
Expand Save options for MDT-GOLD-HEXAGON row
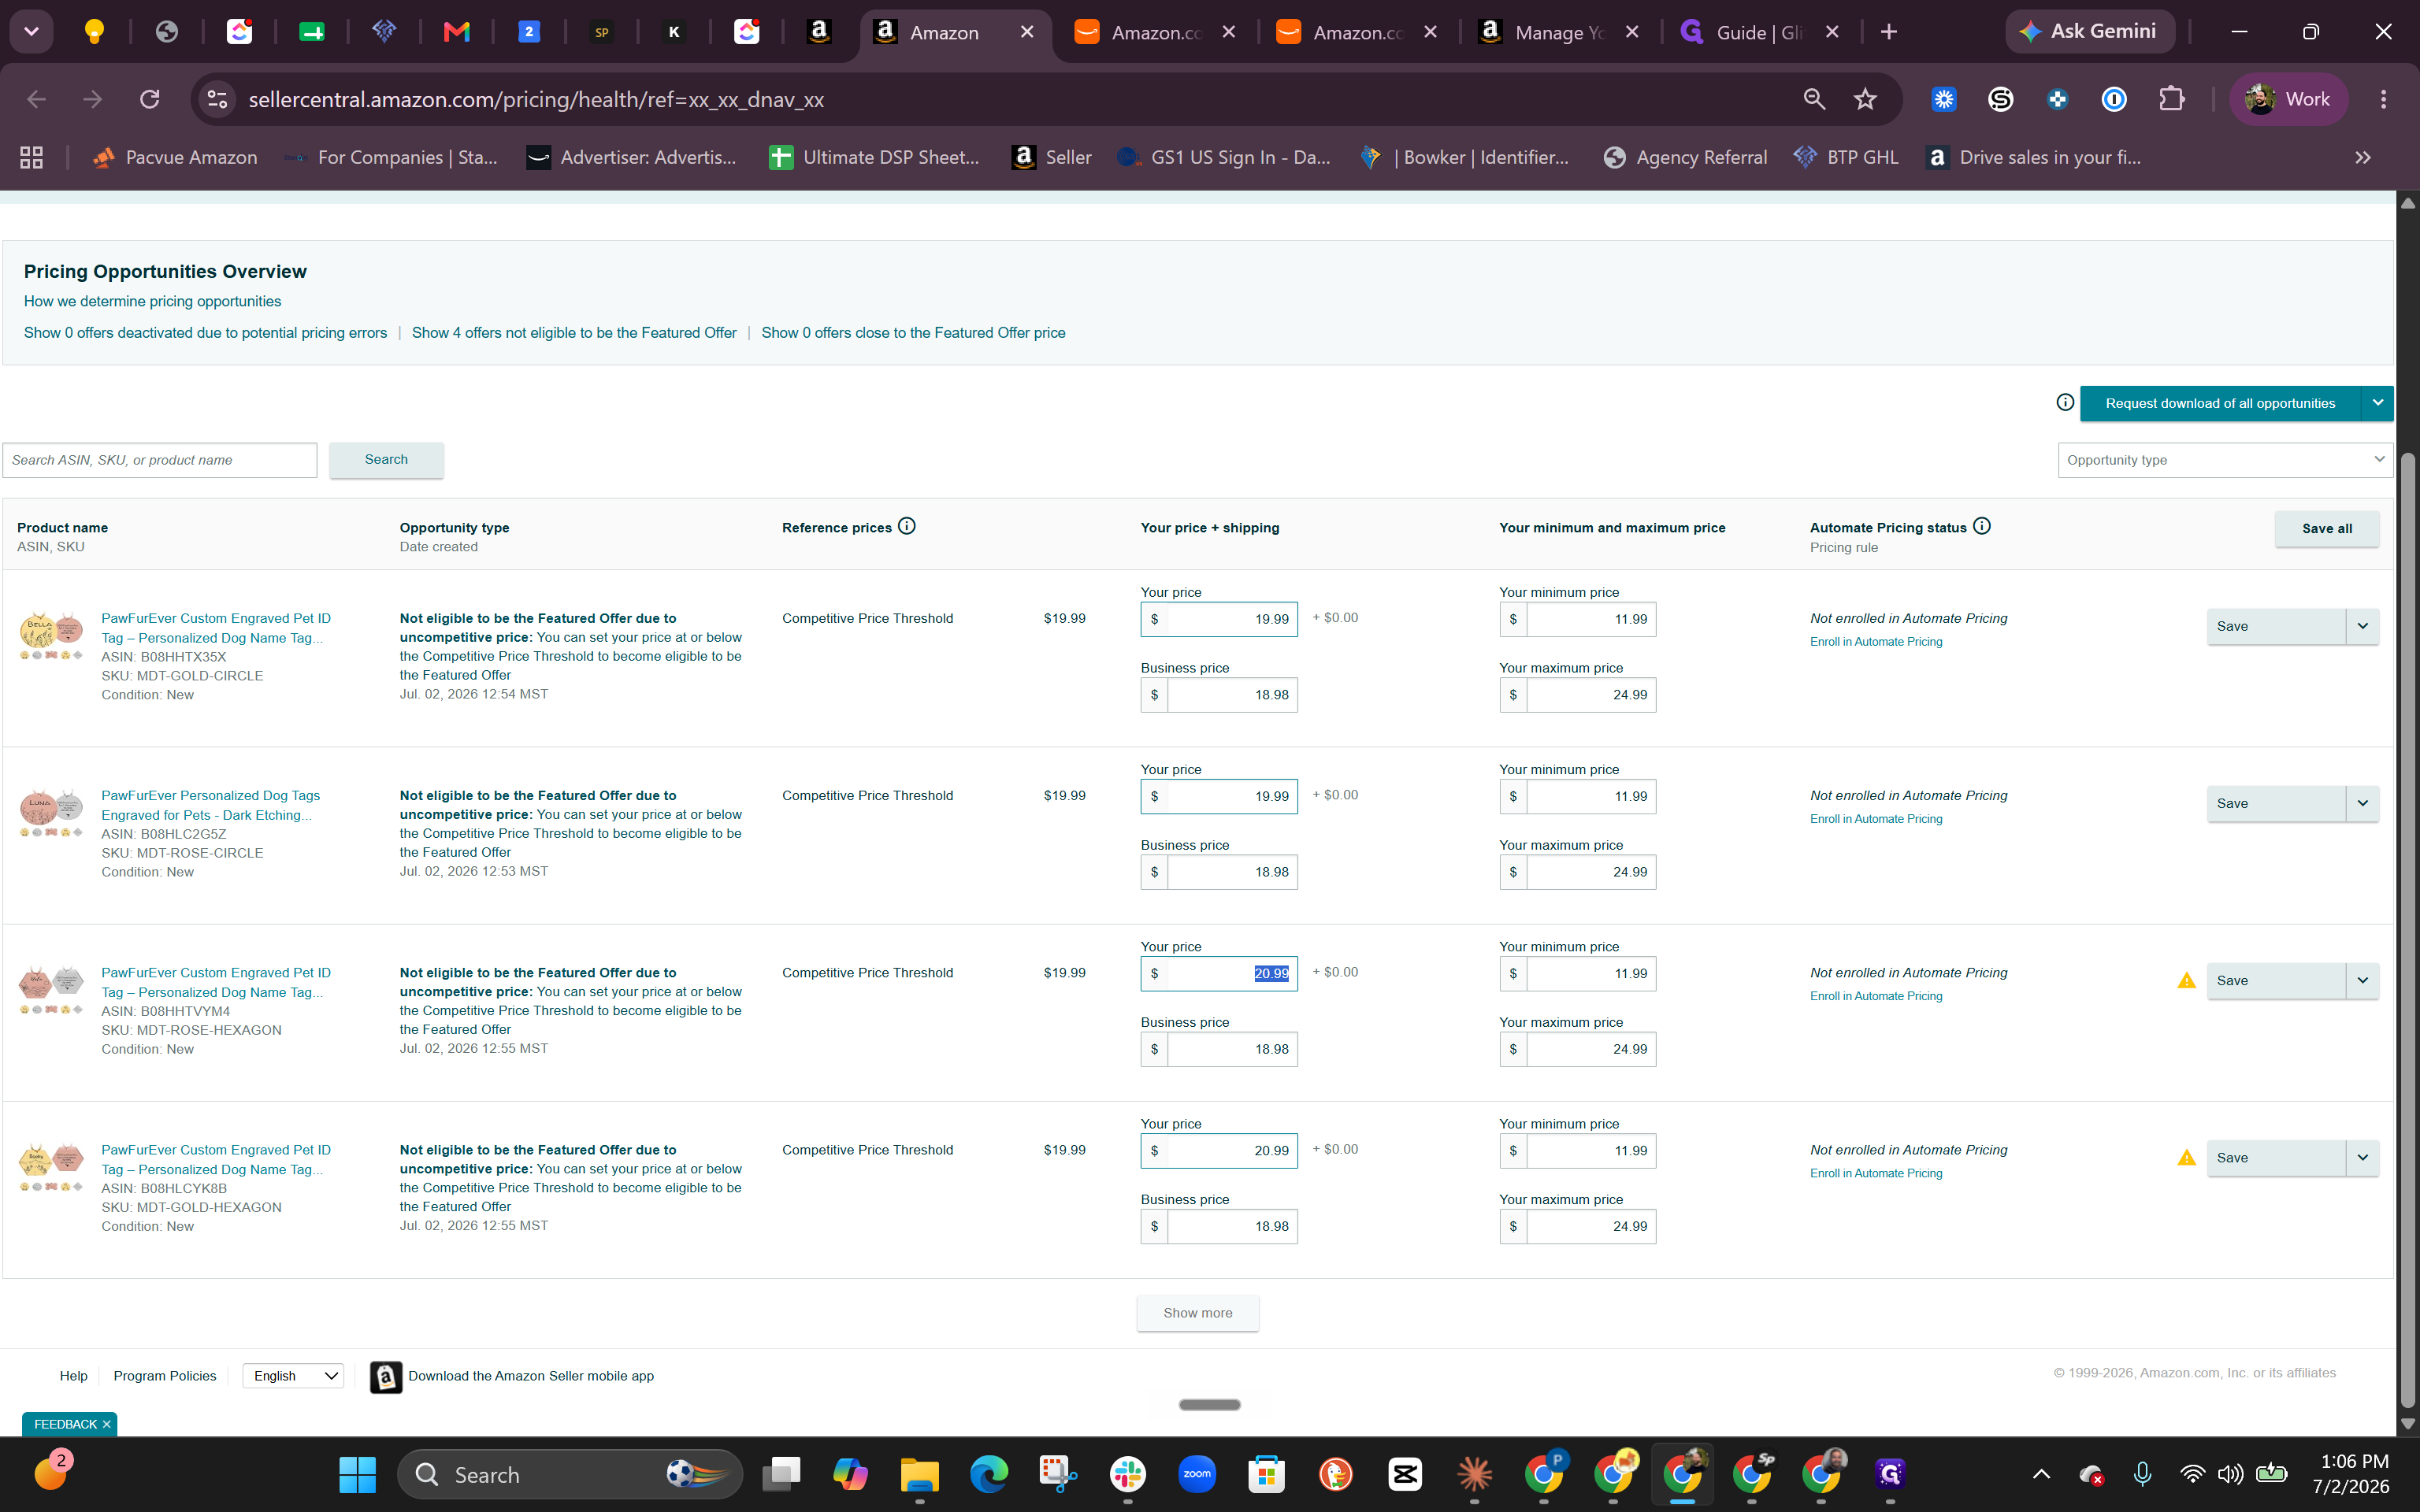click(2363, 1157)
